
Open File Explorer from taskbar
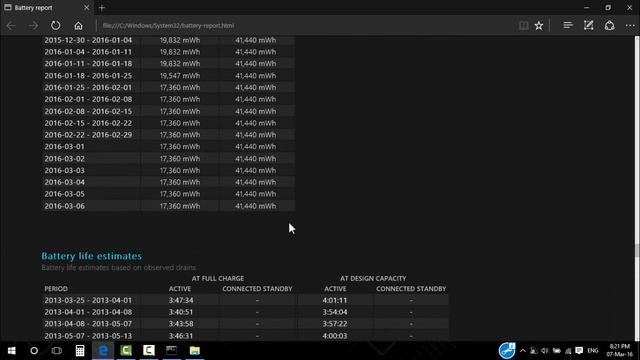[195, 351]
